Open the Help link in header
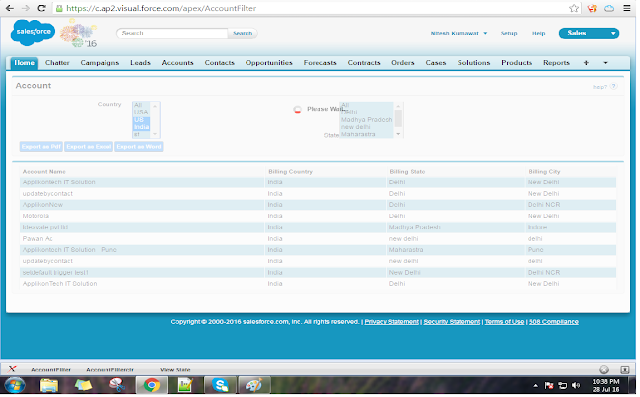The image size is (640, 397). pos(538,33)
